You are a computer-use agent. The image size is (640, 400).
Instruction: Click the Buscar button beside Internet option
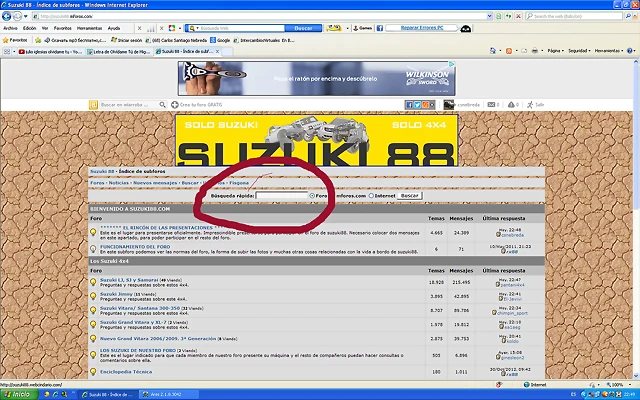pyautogui.click(x=409, y=196)
